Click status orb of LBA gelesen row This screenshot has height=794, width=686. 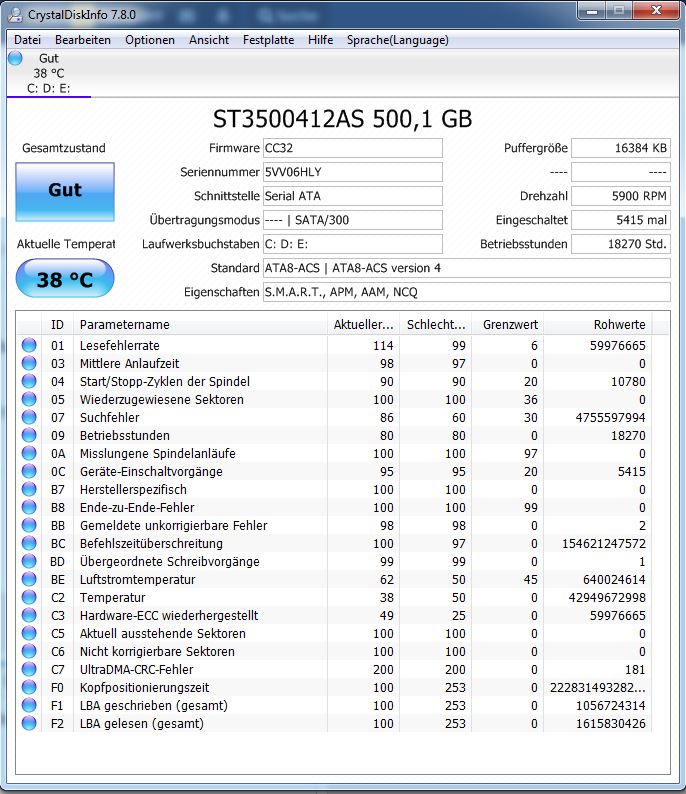29,723
